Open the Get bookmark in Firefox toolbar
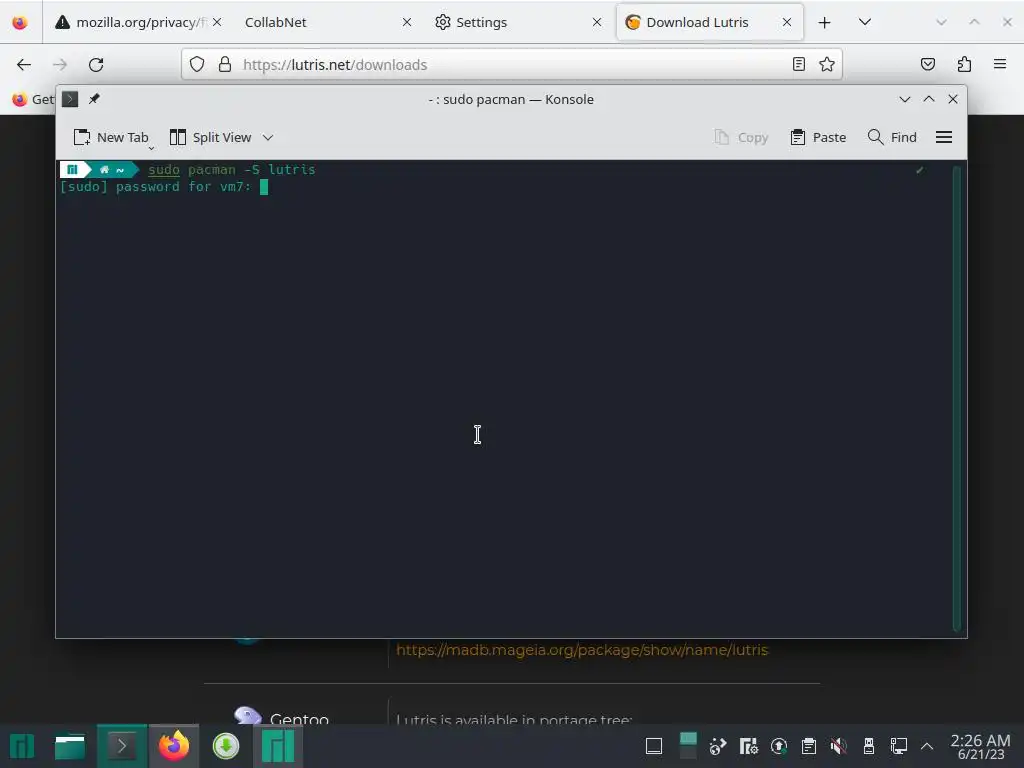 [x=32, y=99]
